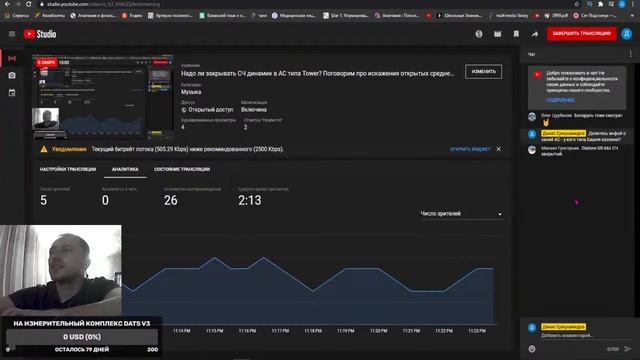Click the playbacks count value 26

click(x=171, y=200)
